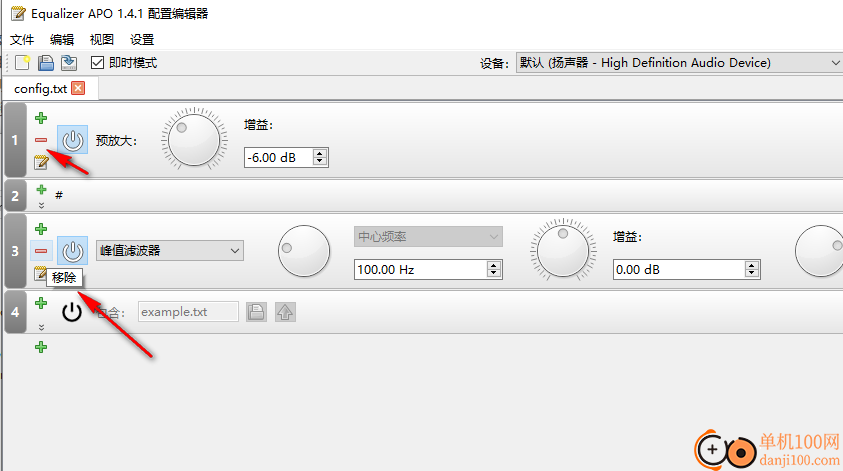Open the containing folder via the up-arrow icon in row 4
Screen dimensions: 843x471
tap(285, 312)
